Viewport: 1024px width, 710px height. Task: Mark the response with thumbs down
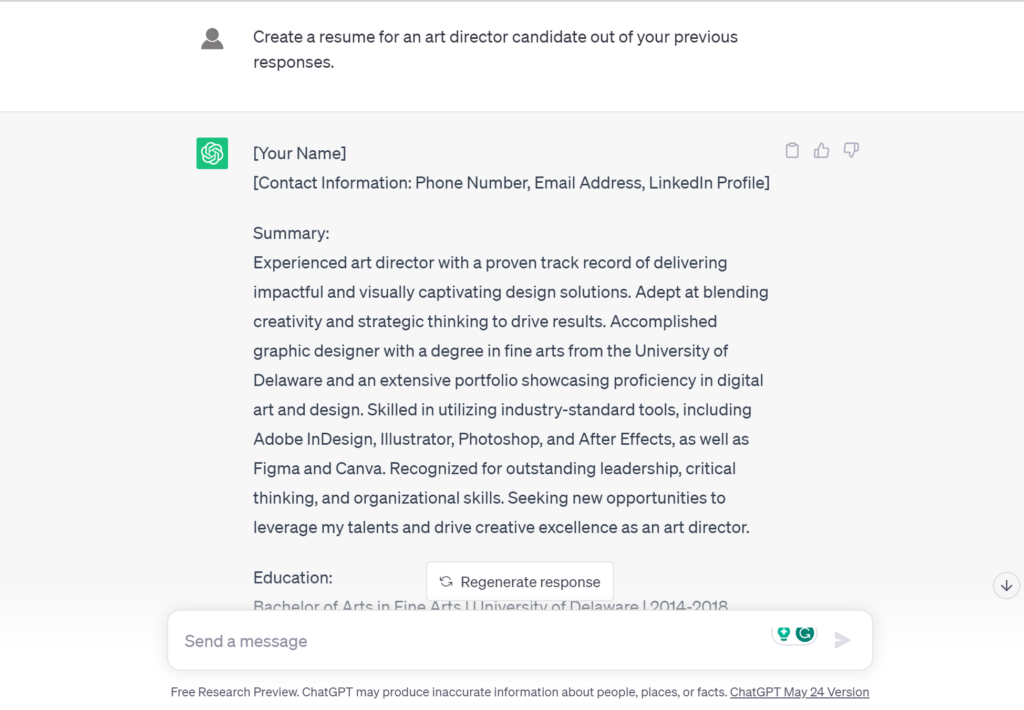851,151
